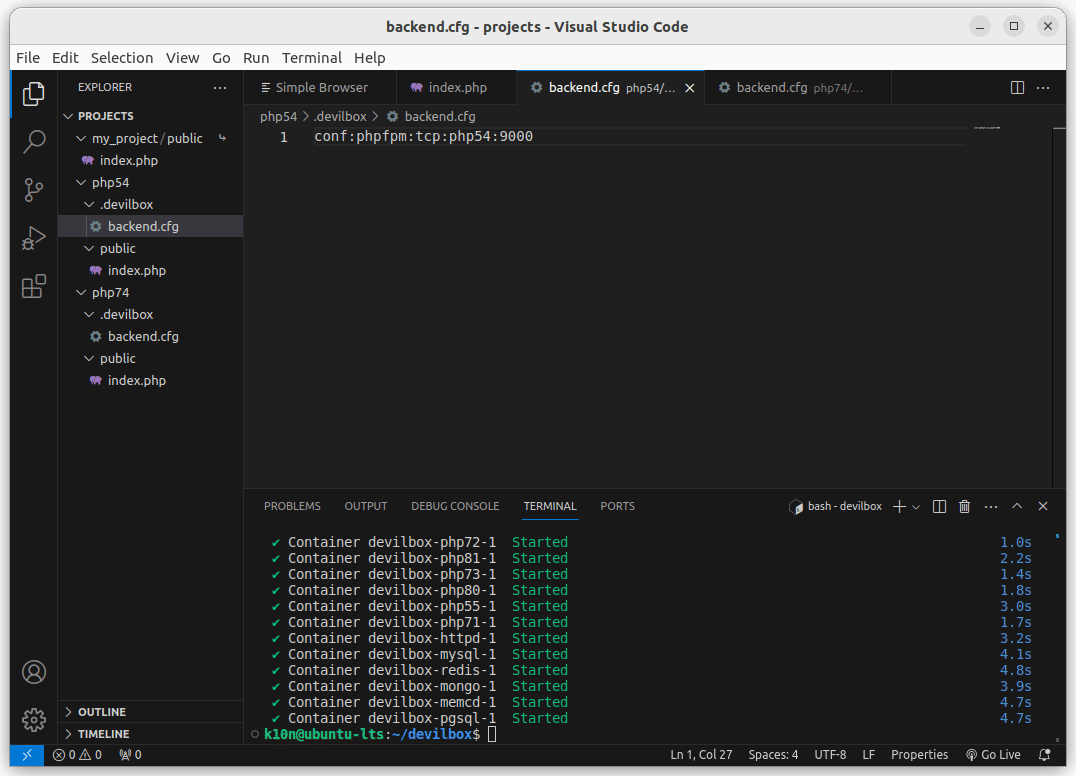Open the new terminal launch profile dropdown

point(916,507)
